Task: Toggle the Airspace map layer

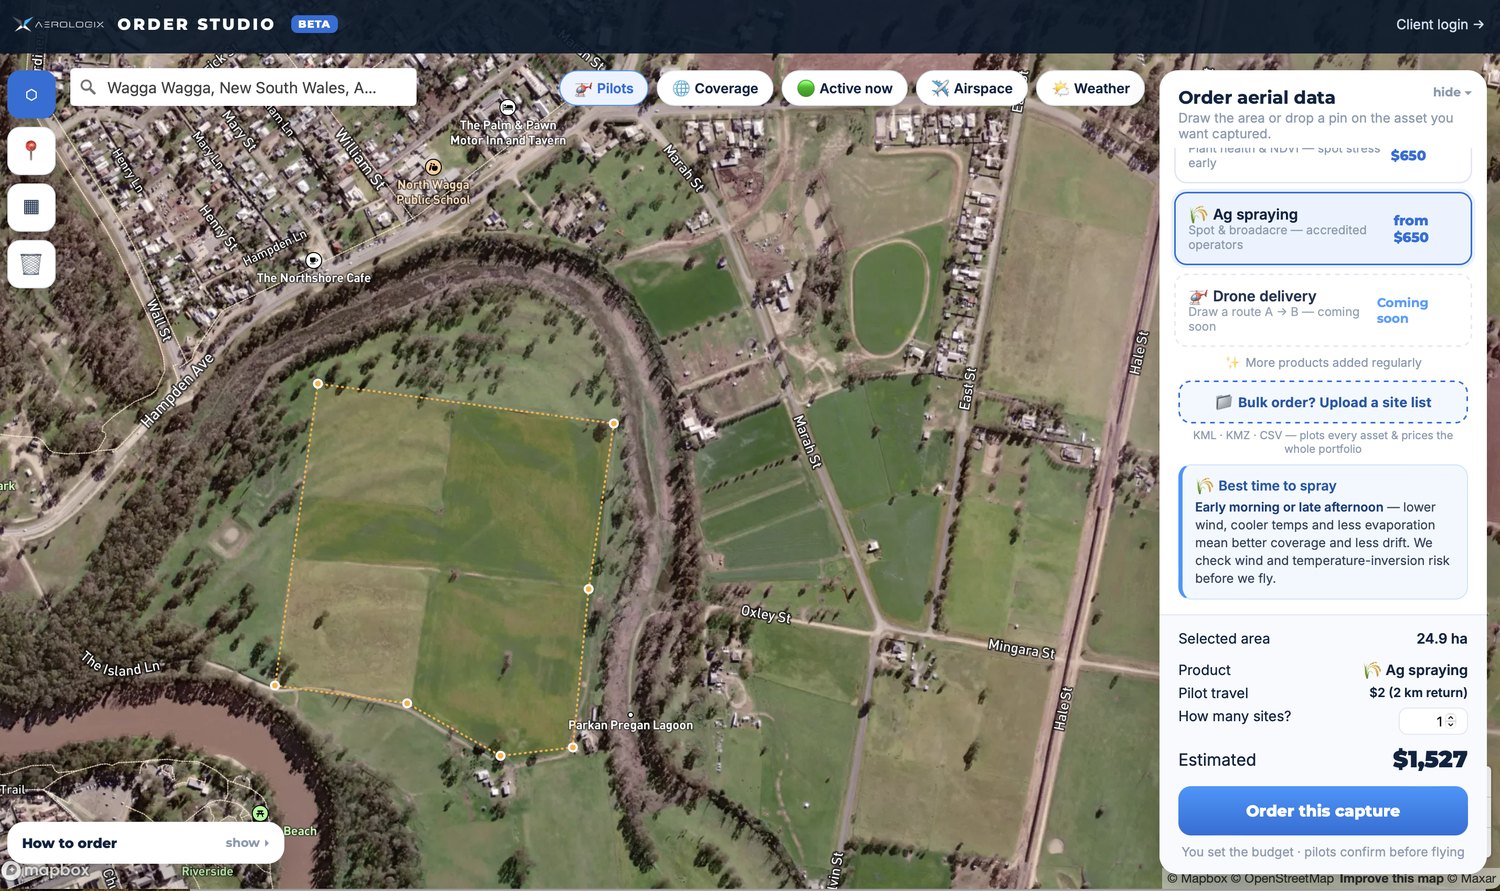Action: 972,88
